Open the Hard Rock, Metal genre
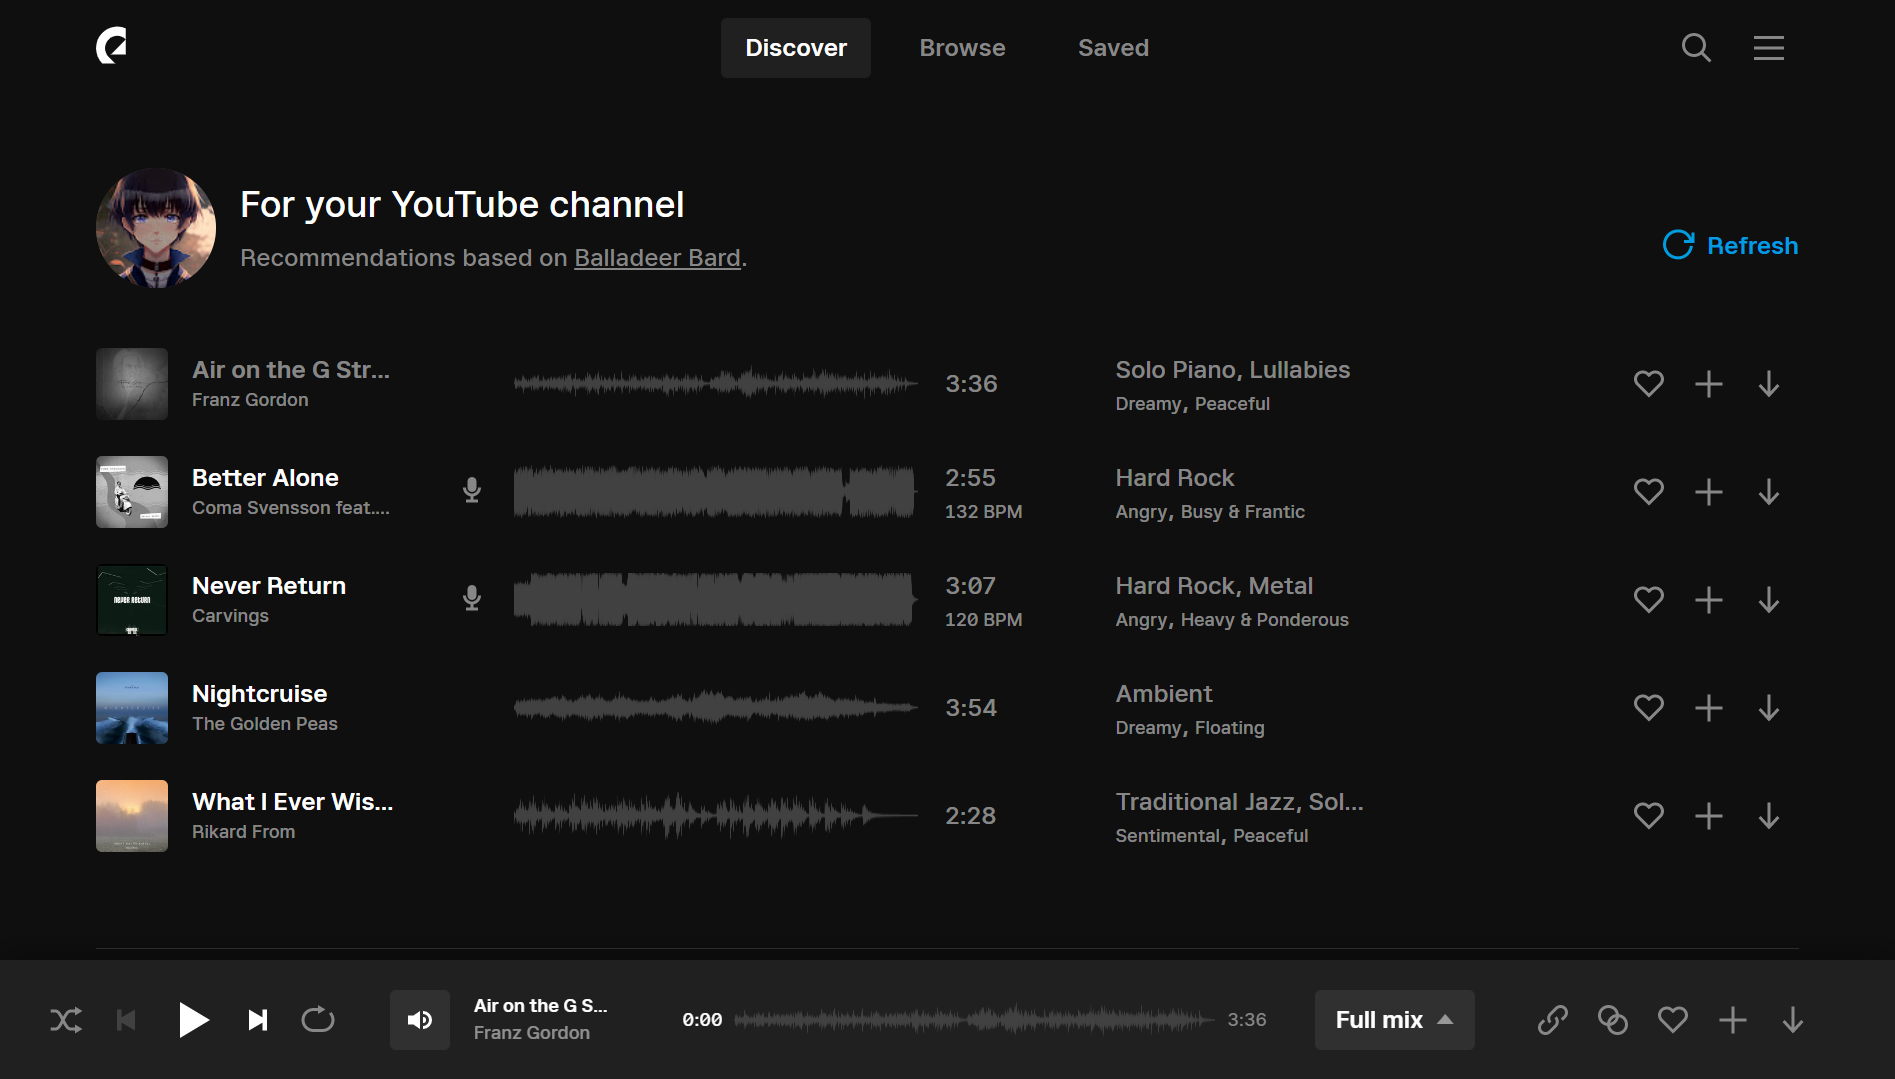The image size is (1895, 1079). click(1214, 586)
